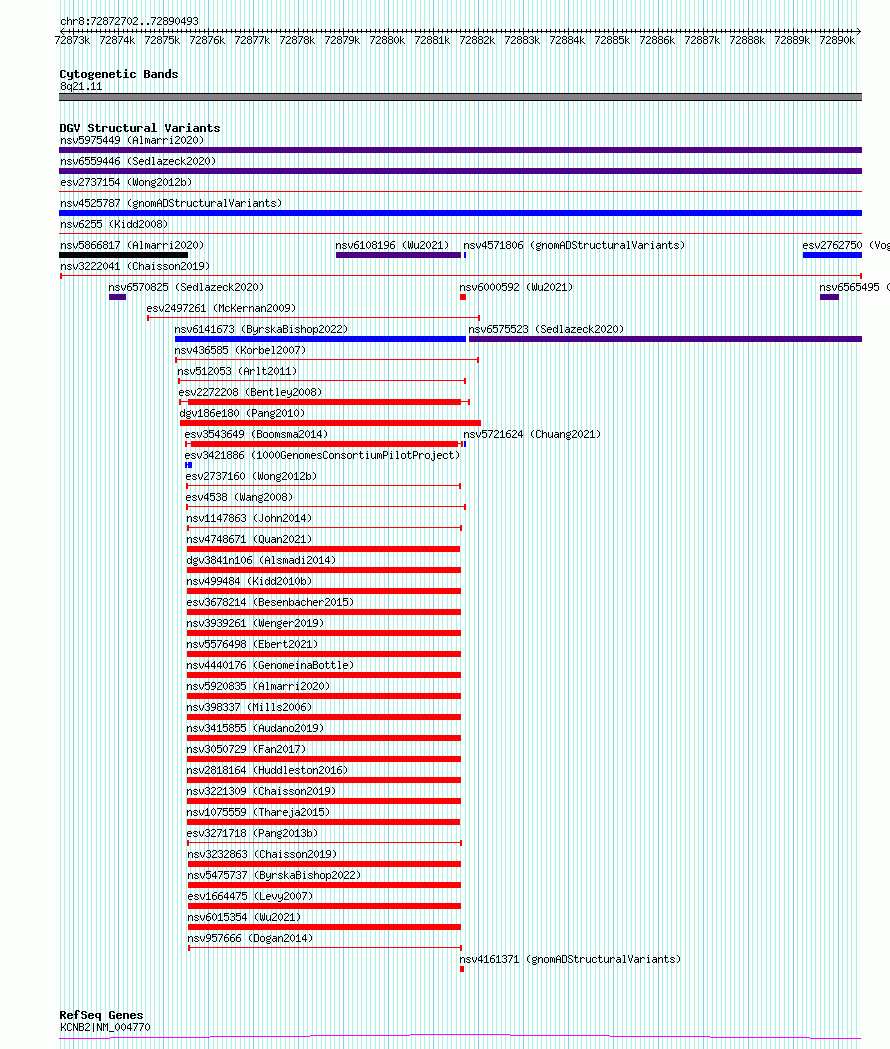
Task: Open the nsv3415855 (Audano2019) label
Action: pos(255,729)
